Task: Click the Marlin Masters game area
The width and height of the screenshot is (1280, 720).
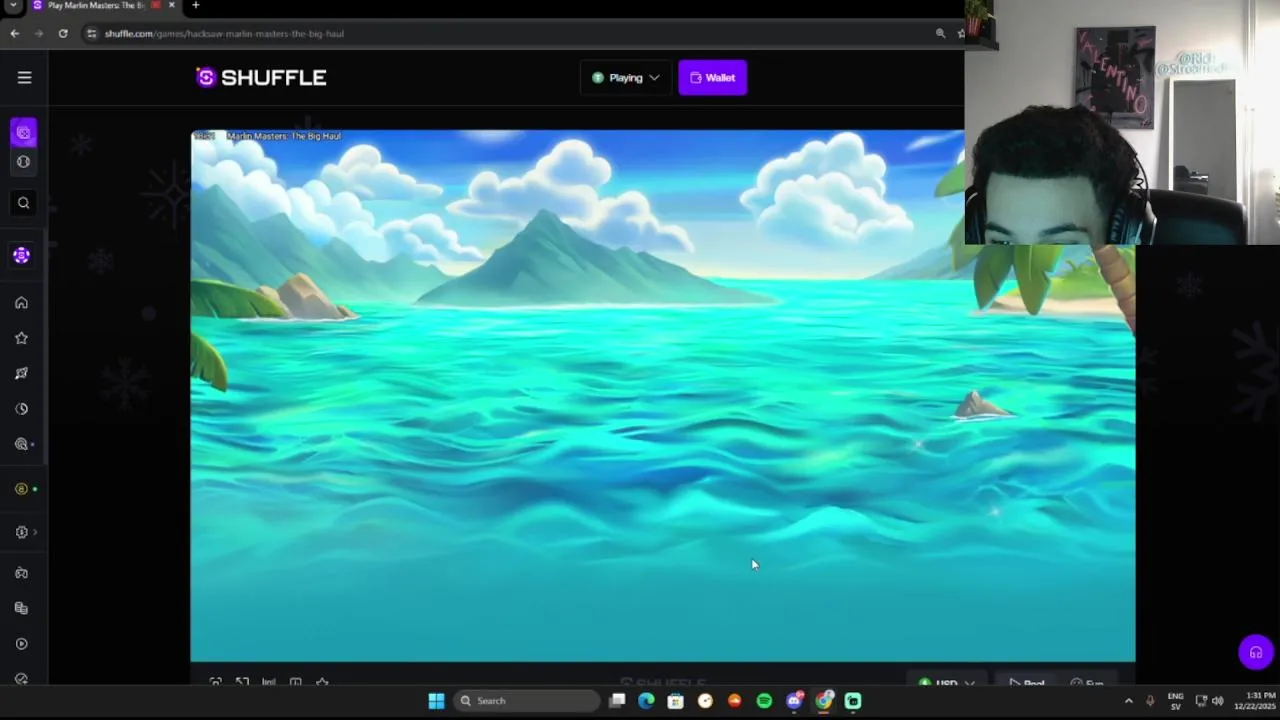Action: point(663,396)
